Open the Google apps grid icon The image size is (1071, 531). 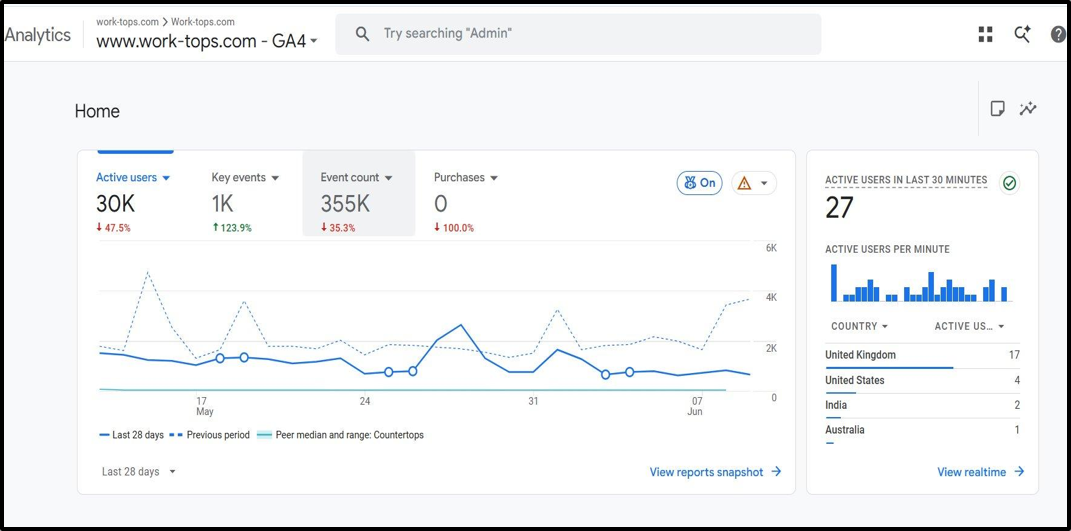[x=985, y=34]
